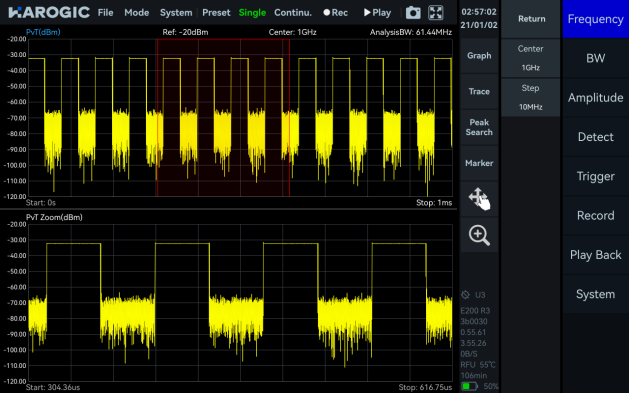Image resolution: width=629 pixels, height=393 pixels.
Task: Start recording with Rec button
Action: pos(336,13)
